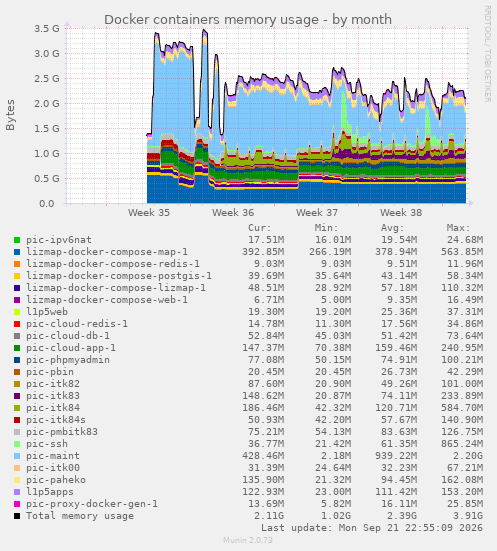Image resolution: width=497 pixels, height=551 pixels.
Task: Click the 'Bytes' y-axis title
Action: tap(11, 115)
